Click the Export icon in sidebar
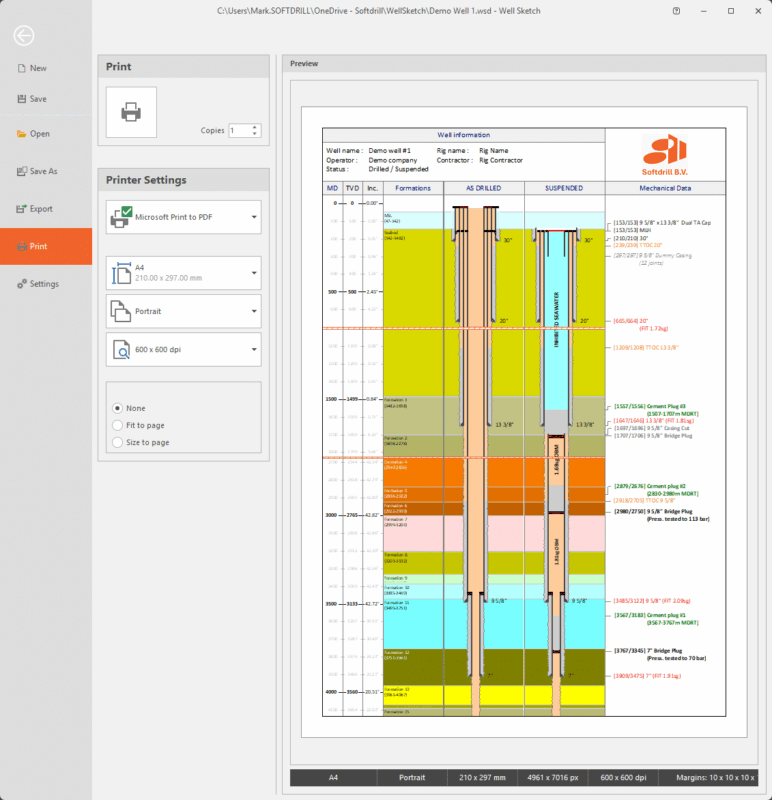772x800 pixels. pos(21,209)
